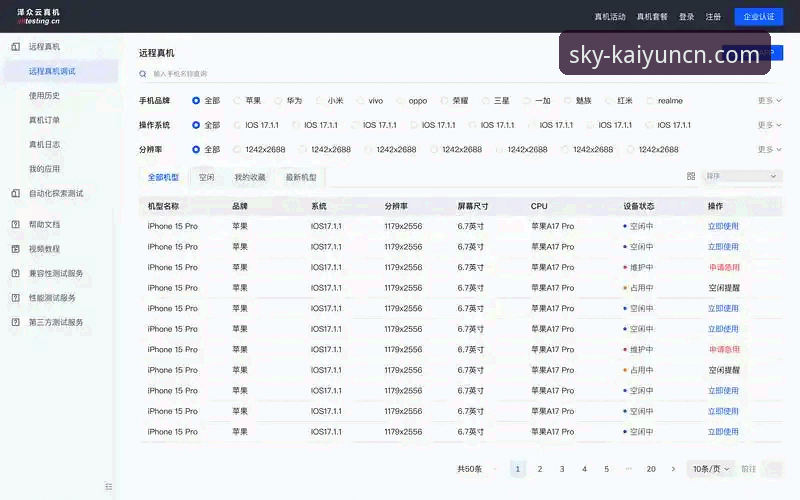Image resolution: width=800 pixels, height=500 pixels.
Task: Click the 兼容性测试服务 sidebar icon
Action: [x=16, y=273]
